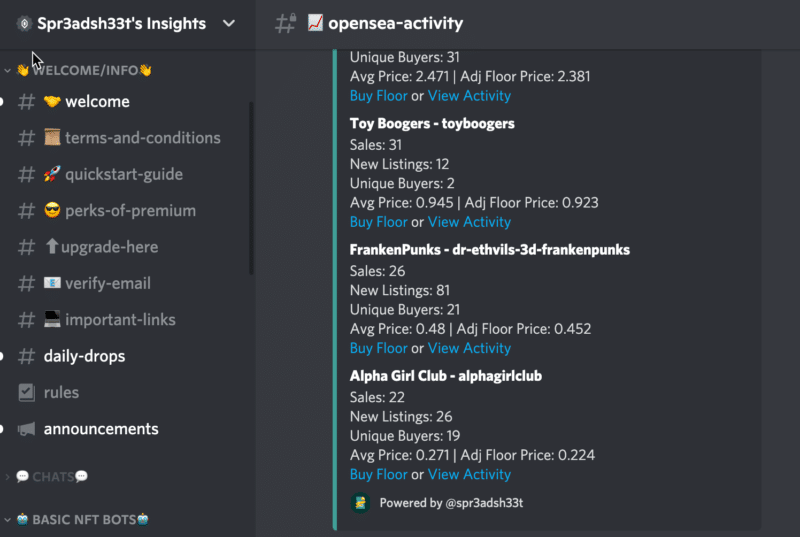Open Buy Floor link for Alpha Girl Club

coord(379,475)
